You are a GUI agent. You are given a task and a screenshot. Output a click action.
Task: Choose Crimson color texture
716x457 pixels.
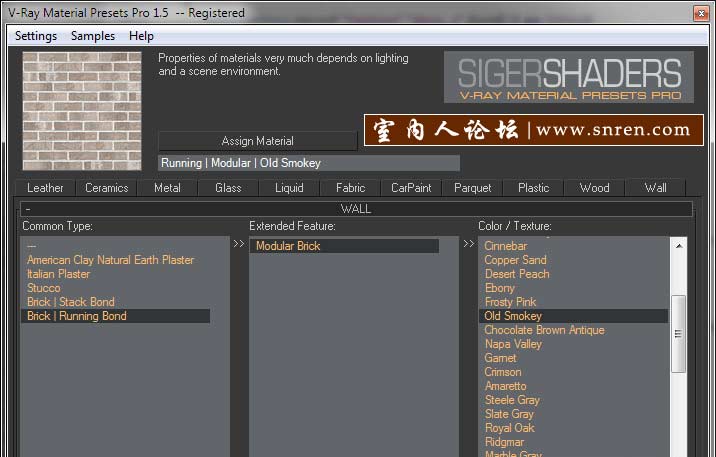503,372
